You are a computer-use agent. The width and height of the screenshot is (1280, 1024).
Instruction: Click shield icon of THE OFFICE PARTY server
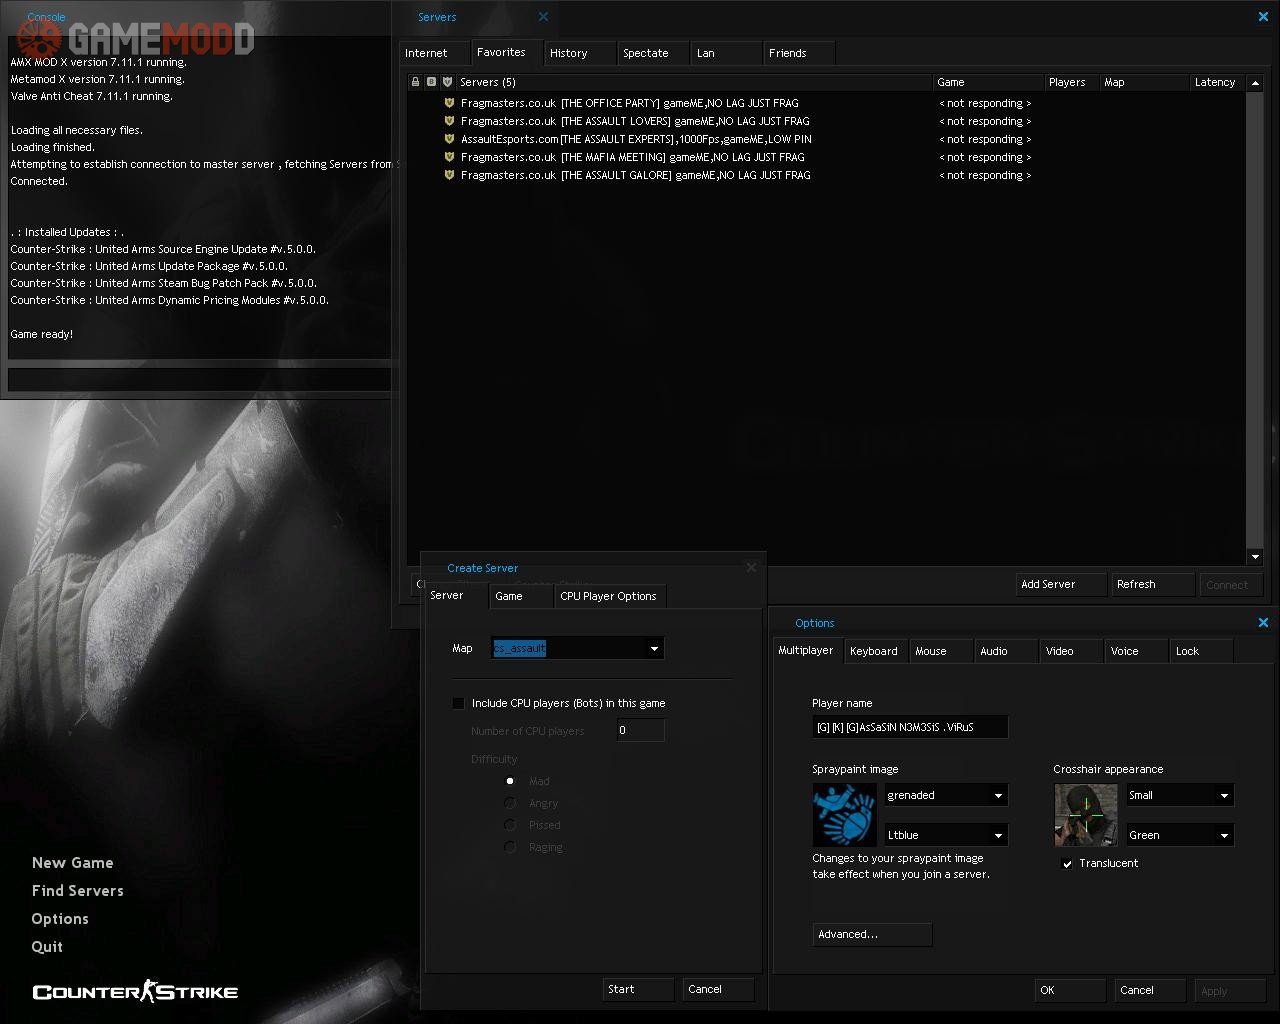[449, 103]
